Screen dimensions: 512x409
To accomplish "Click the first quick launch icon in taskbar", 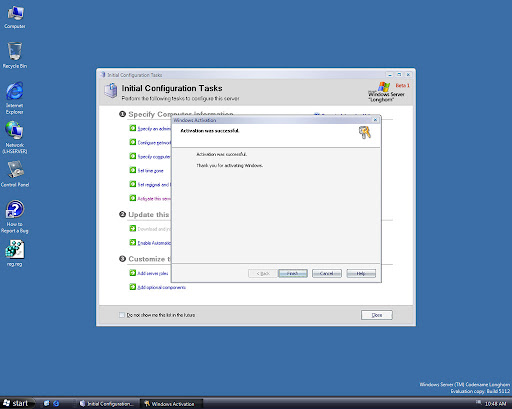I will [x=47, y=403].
